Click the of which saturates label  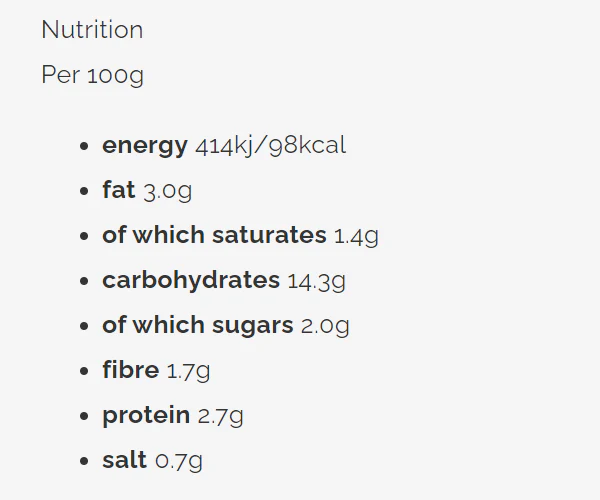[x=214, y=236]
